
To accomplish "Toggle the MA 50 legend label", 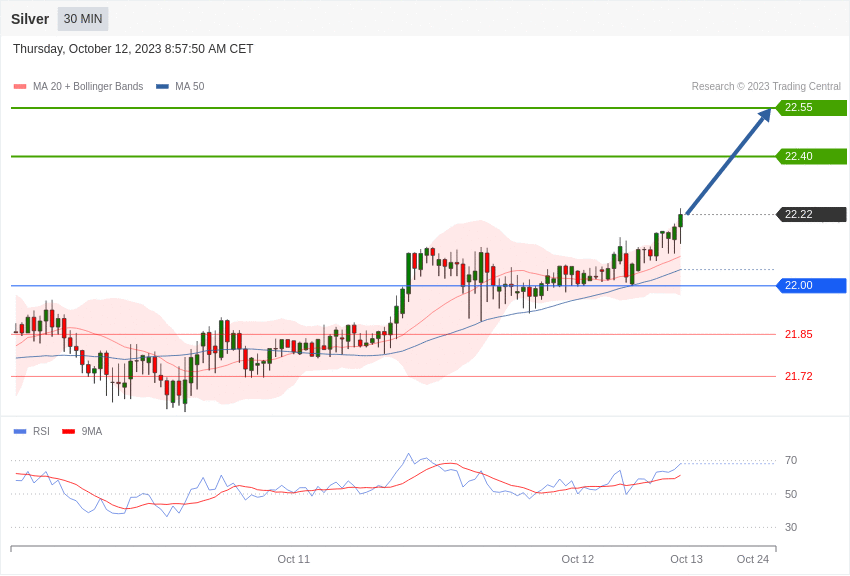I will point(190,87).
